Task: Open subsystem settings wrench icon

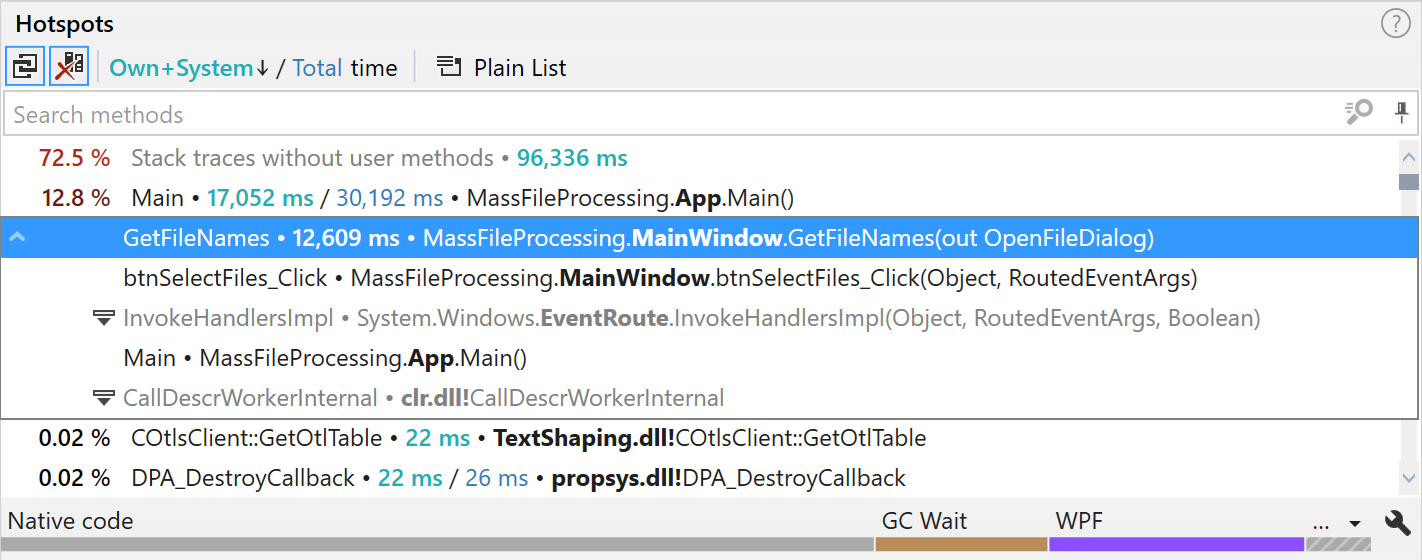Action: click(x=1397, y=522)
